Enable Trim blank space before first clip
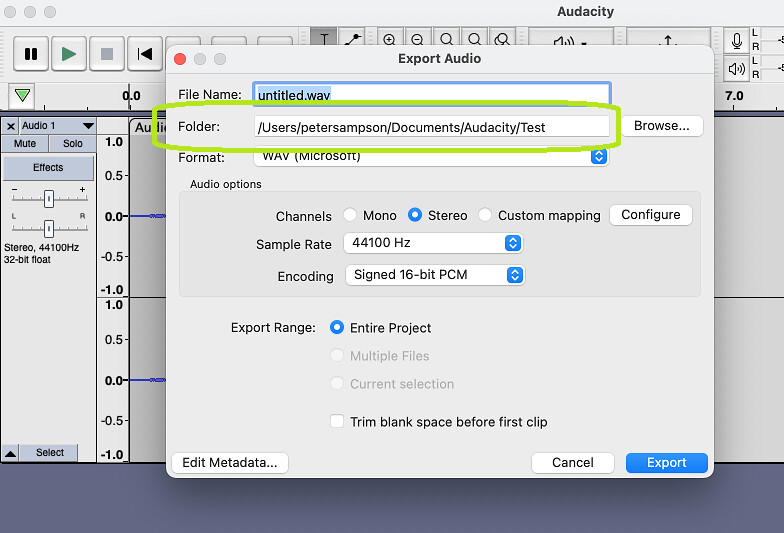 click(337, 421)
